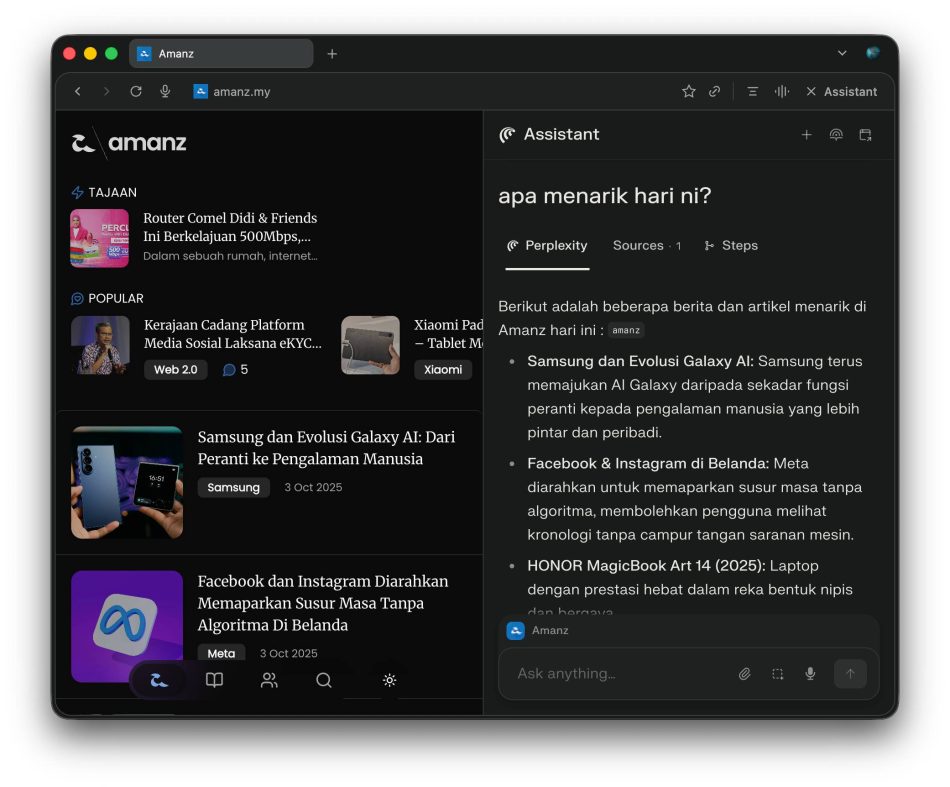Switch to the Steps tab
950x787 pixels.
tap(731, 246)
